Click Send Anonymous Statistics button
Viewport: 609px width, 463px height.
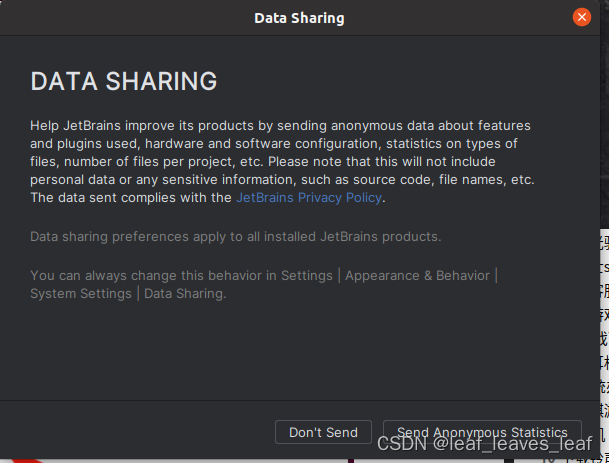(482, 432)
